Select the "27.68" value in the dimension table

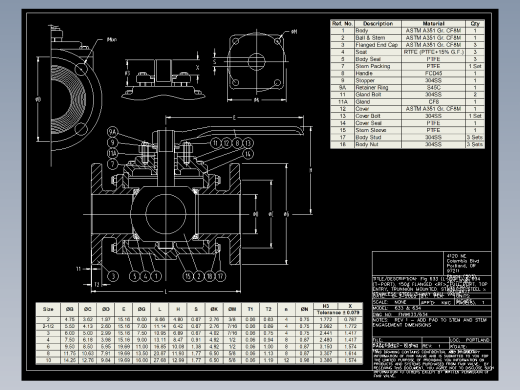pyautogui.click(x=160, y=360)
